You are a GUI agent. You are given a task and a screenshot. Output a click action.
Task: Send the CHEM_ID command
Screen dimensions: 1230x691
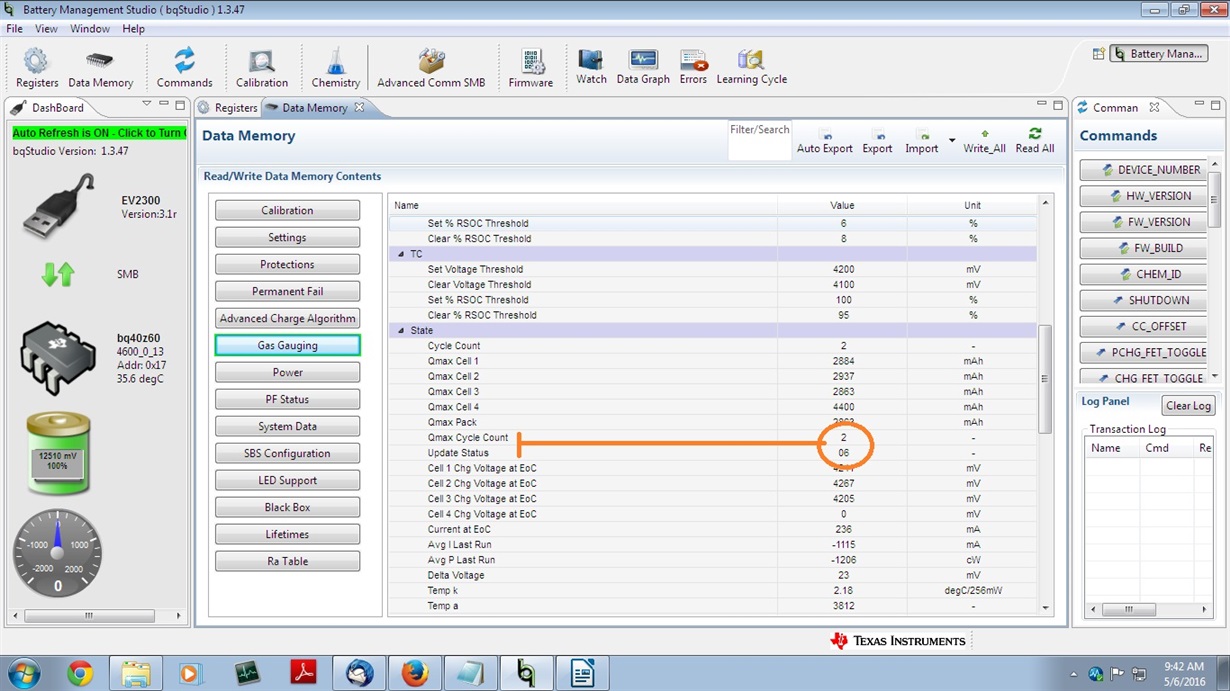click(x=1143, y=274)
